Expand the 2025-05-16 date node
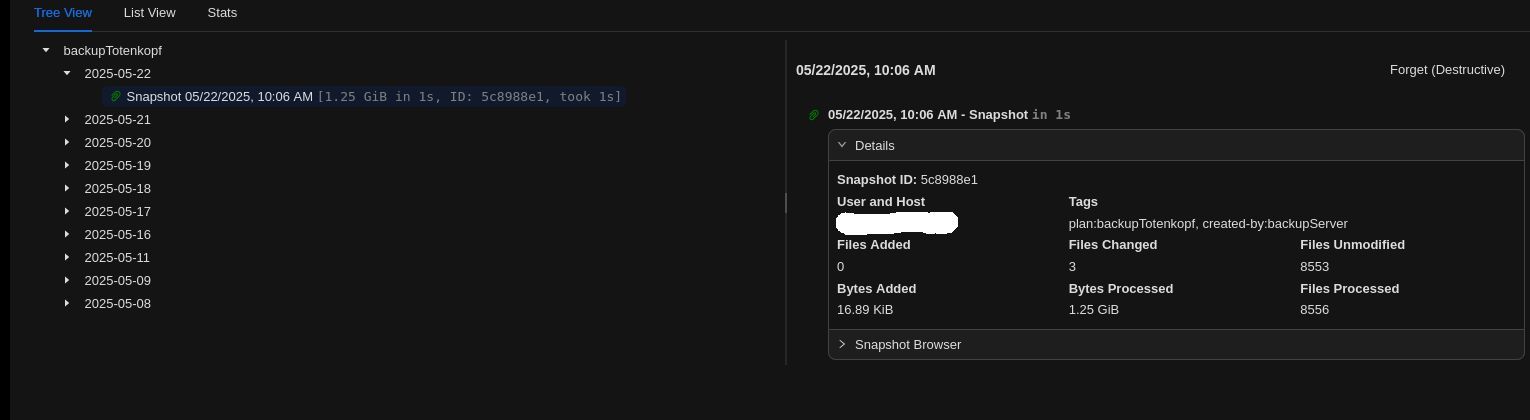The image size is (1530, 420). tap(67, 234)
